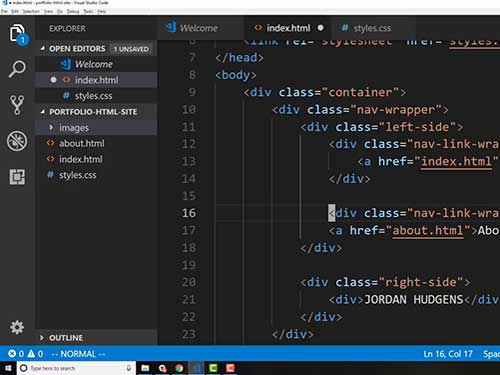
Task: Click the unsaved dot on index.html tab
Action: 320,28
